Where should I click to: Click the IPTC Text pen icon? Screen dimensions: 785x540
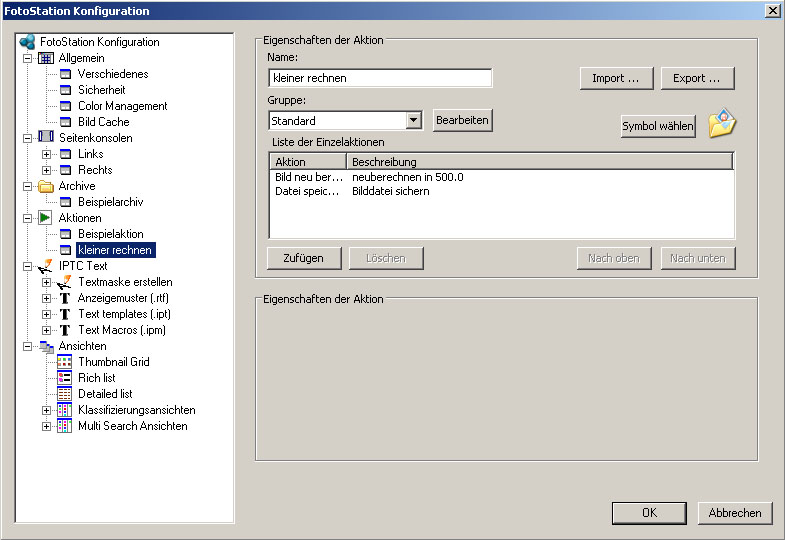[46, 266]
